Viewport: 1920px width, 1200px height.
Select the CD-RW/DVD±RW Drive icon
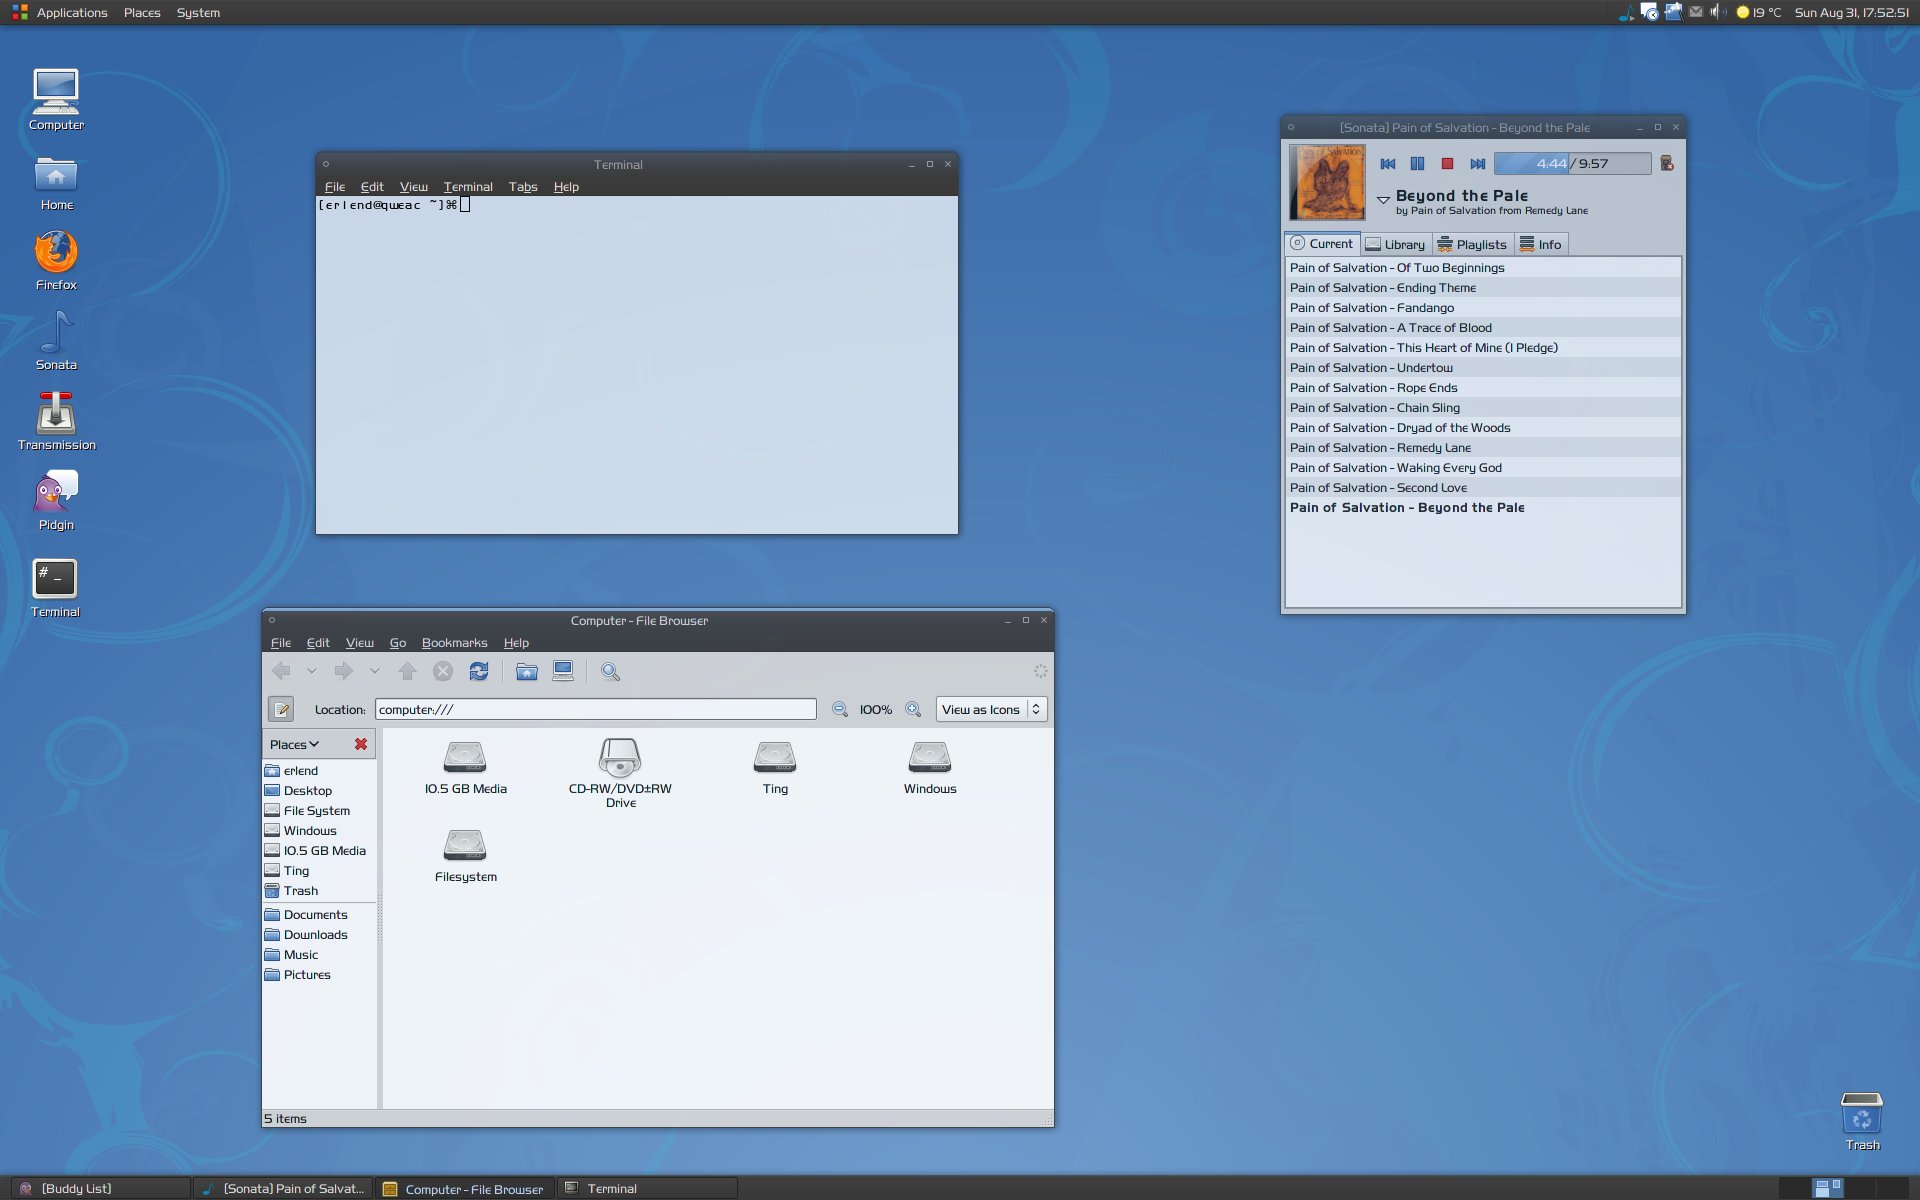click(620, 773)
